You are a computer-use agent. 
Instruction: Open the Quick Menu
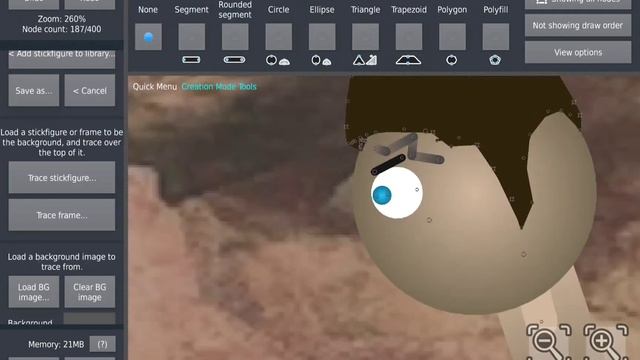coord(155,87)
